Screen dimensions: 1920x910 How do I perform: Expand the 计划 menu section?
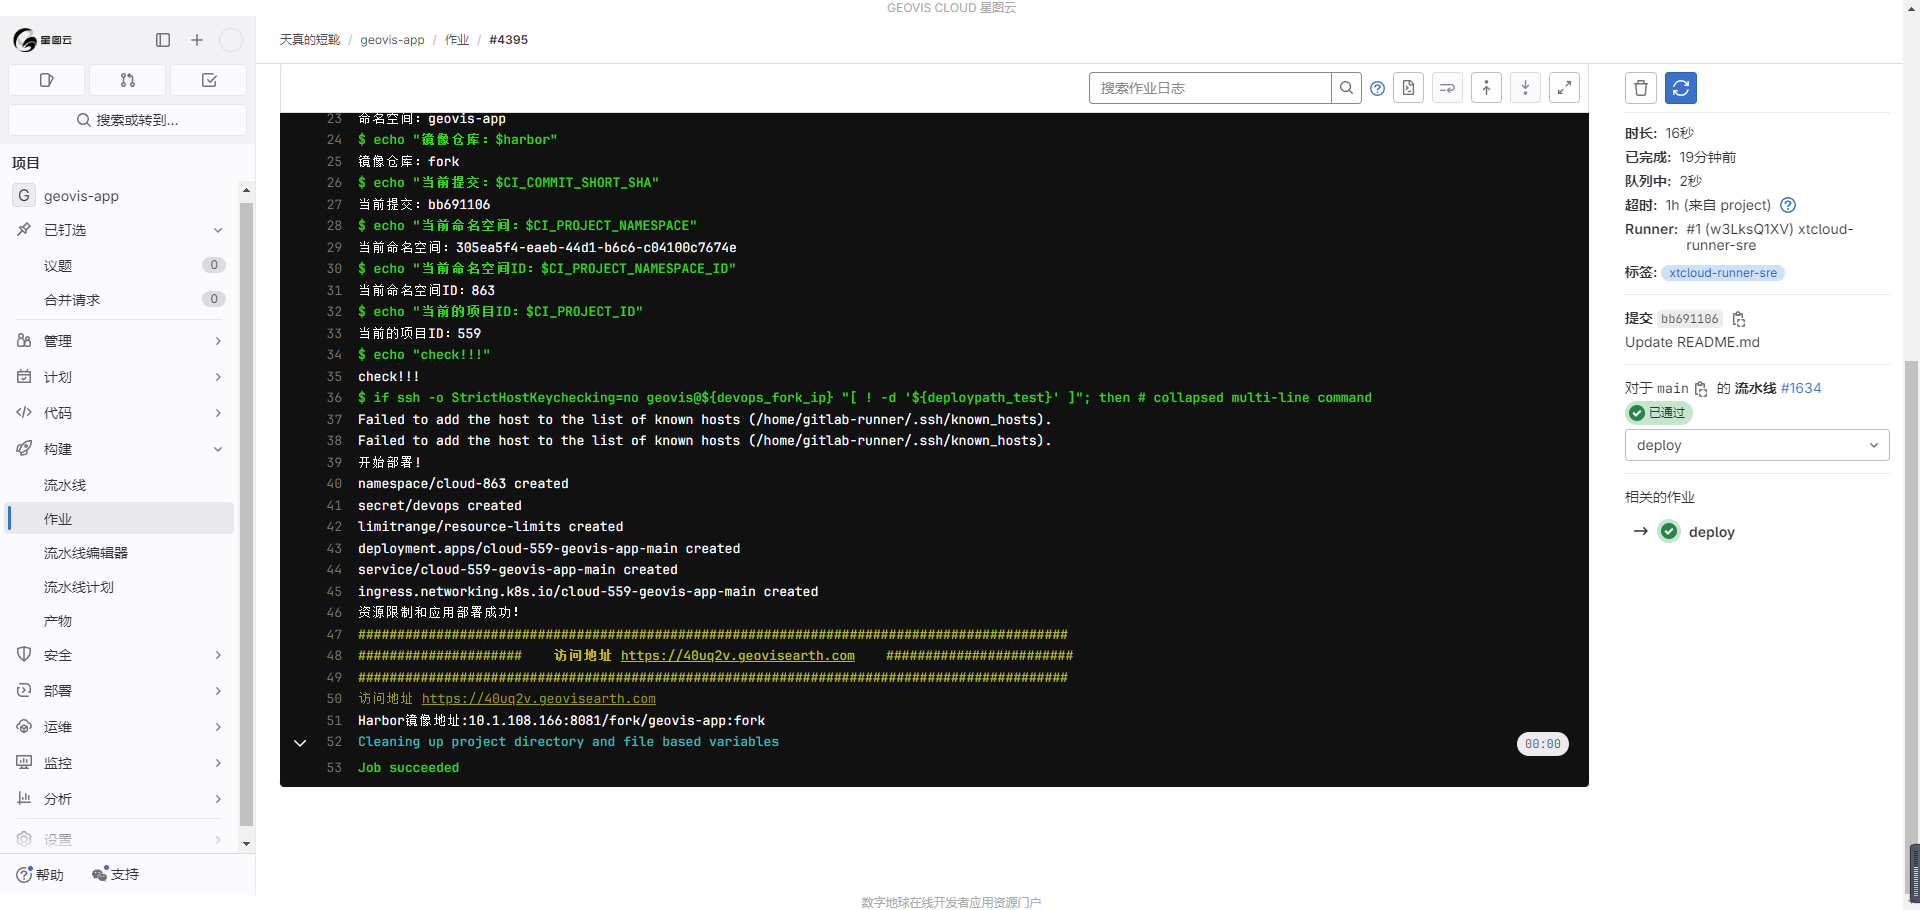click(x=218, y=377)
